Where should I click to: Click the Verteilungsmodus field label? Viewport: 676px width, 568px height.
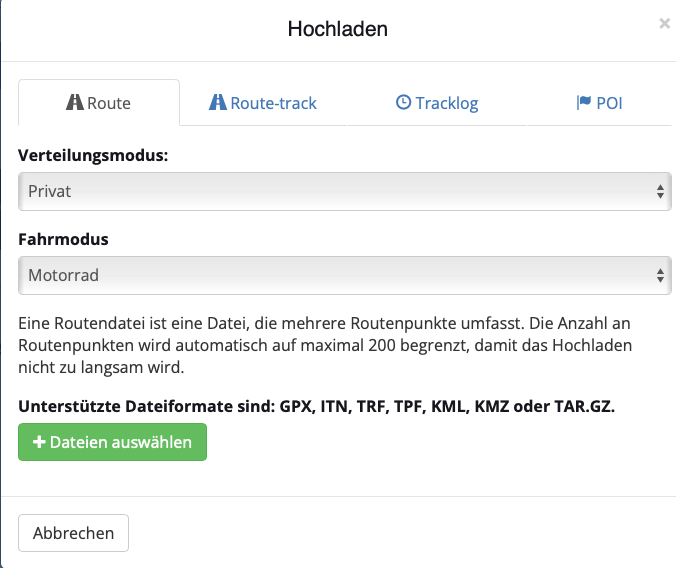[93, 156]
